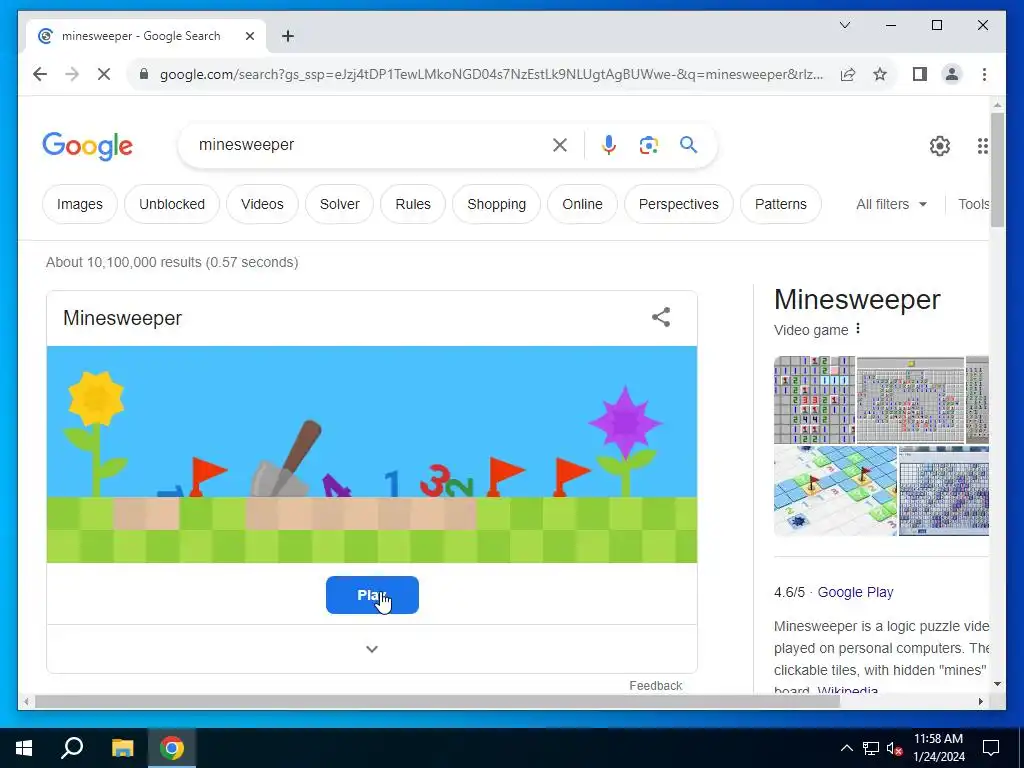Switch to Shopping results
The height and width of the screenshot is (768, 1024).
[x=496, y=204]
